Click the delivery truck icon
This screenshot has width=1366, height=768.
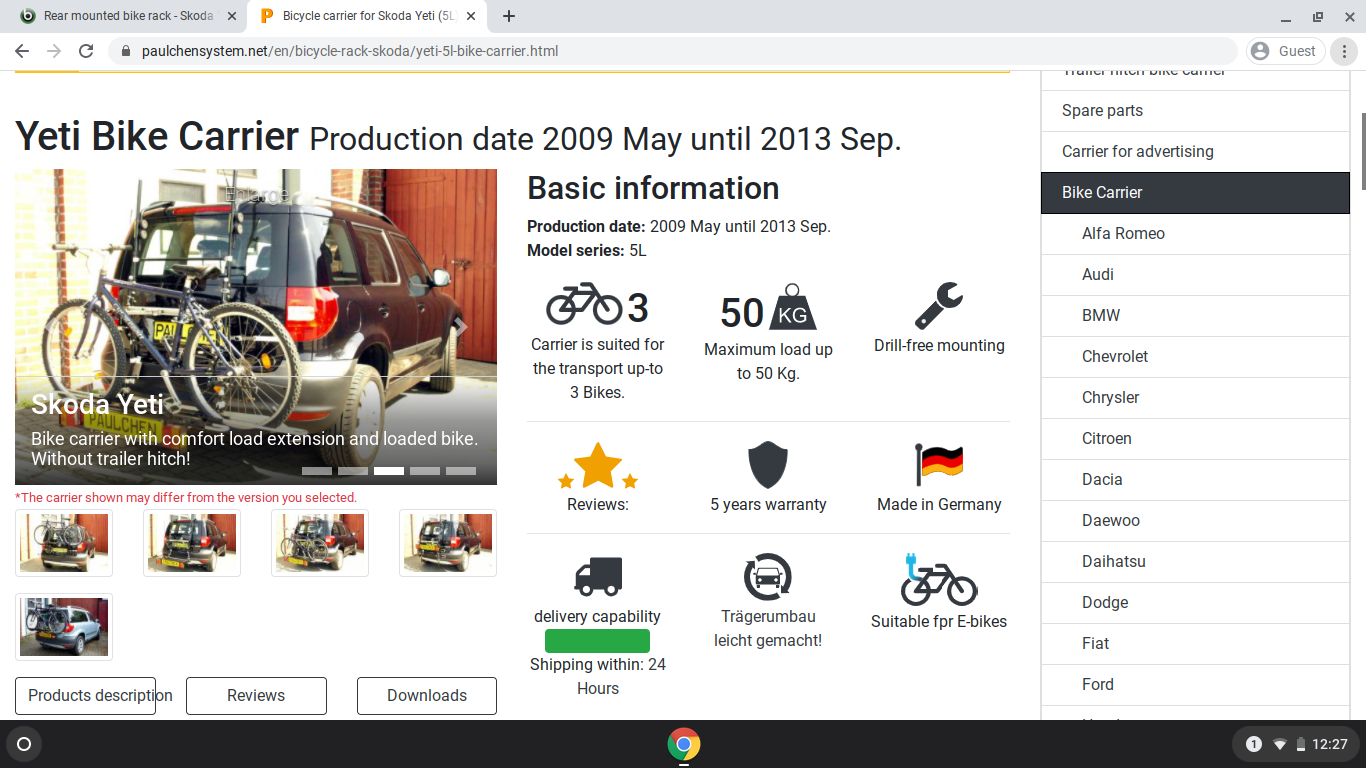click(598, 576)
